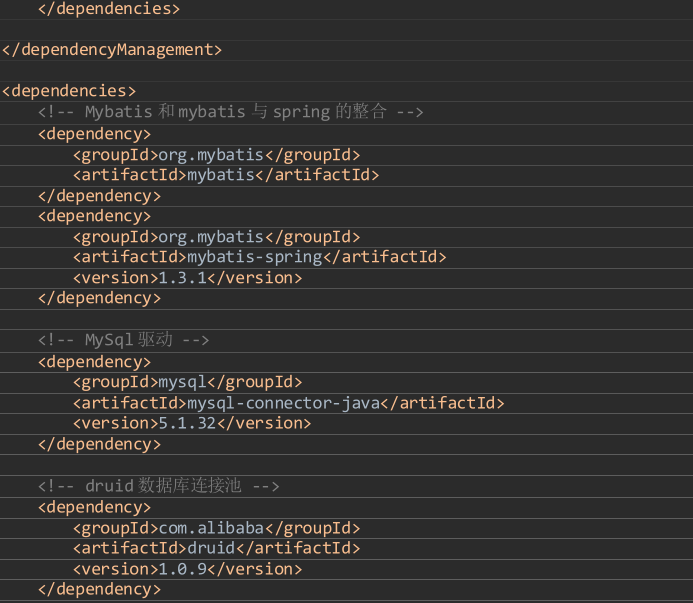693x603 pixels.
Task: Click the artifactId mybatis line
Action: click(x=226, y=175)
